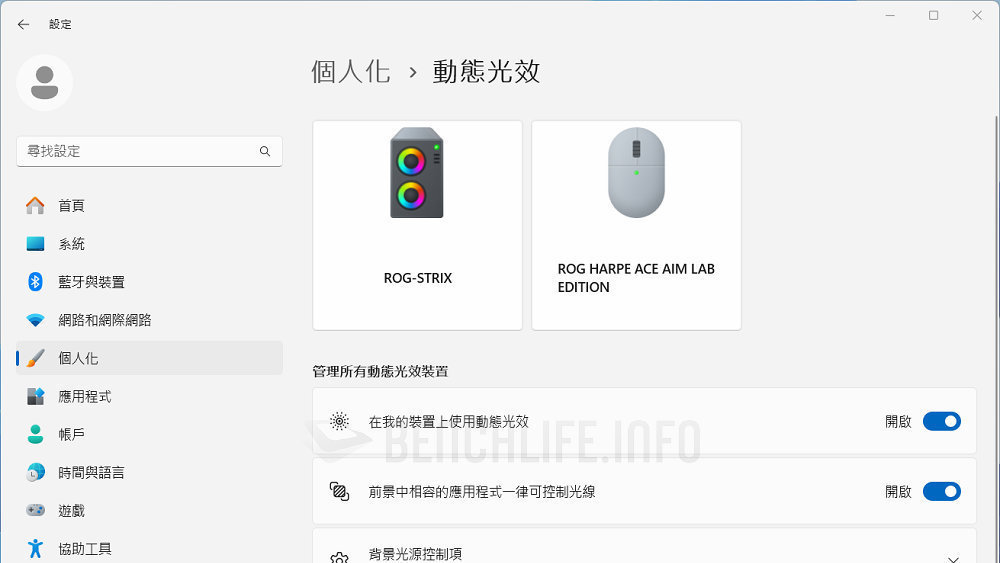Open ROG HARPE ACE AIM LAB EDITION card
The height and width of the screenshot is (563, 1000).
(636, 225)
